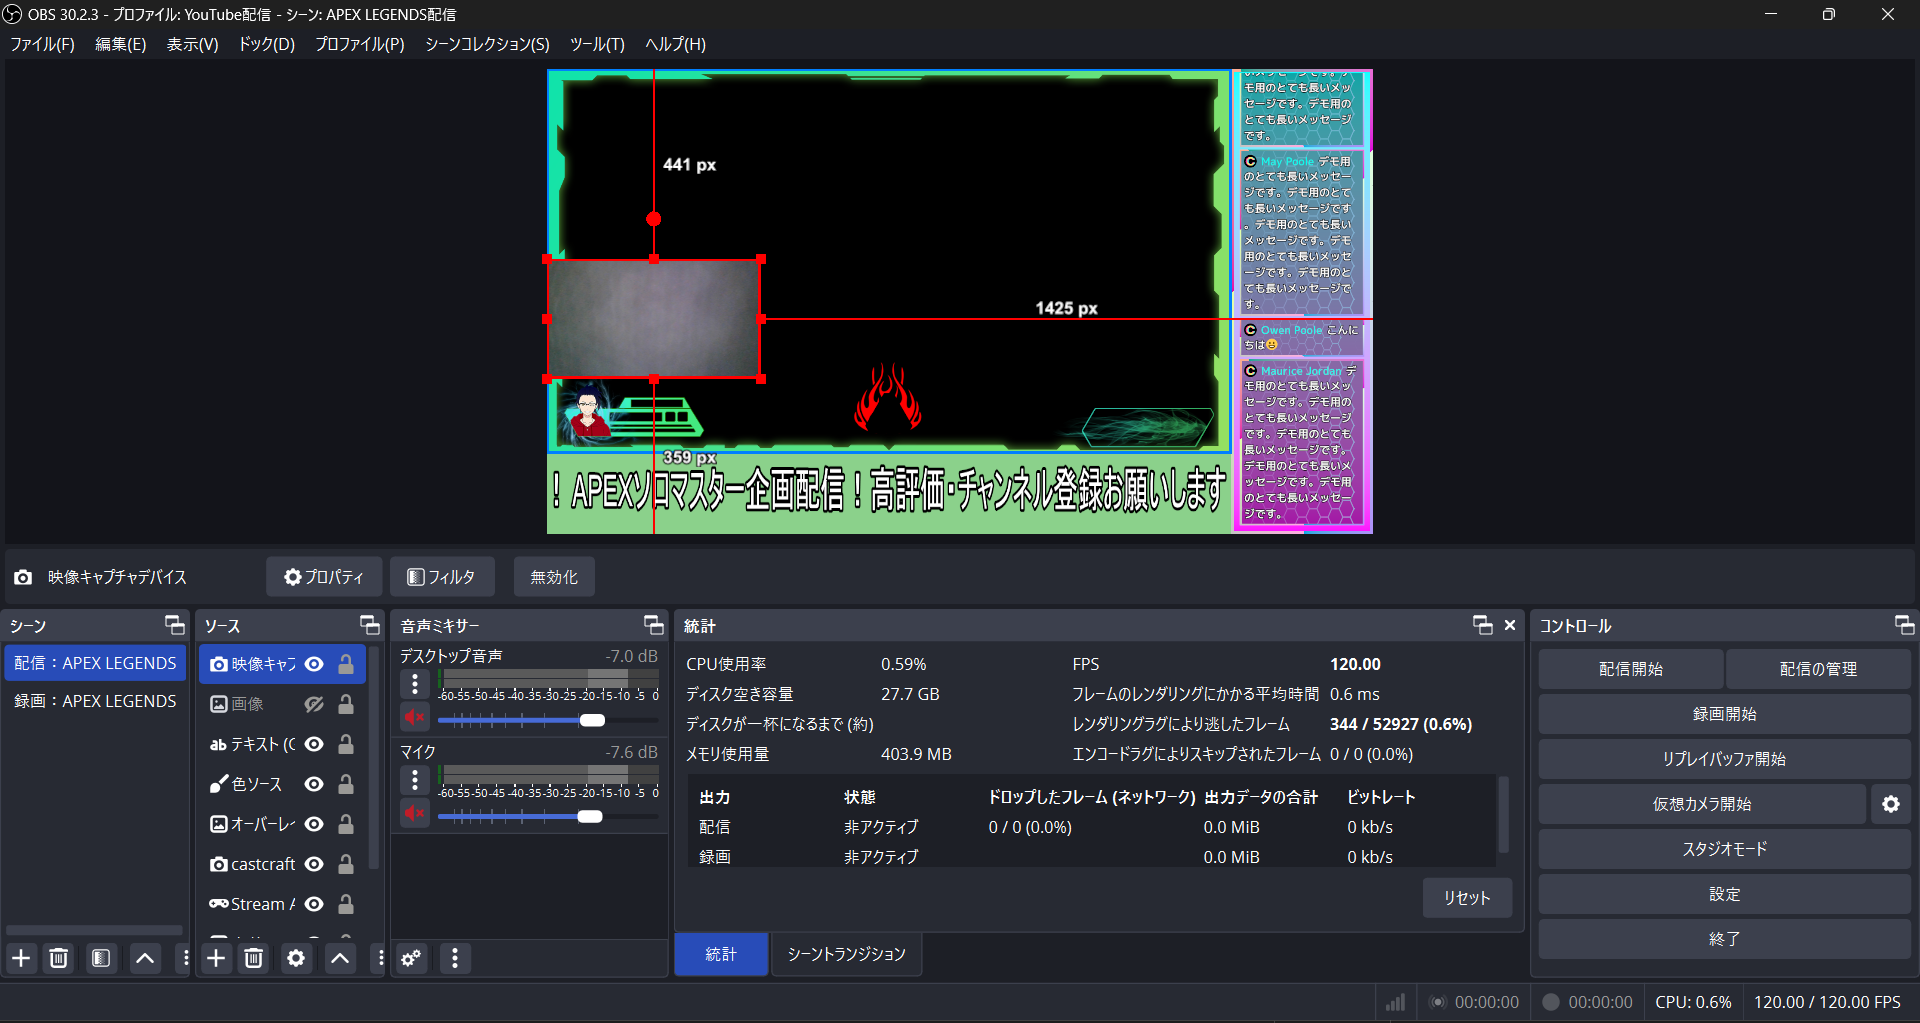Image resolution: width=1920 pixels, height=1023 pixels.
Task: Close the 統計 stats dock
Action: (x=1510, y=625)
